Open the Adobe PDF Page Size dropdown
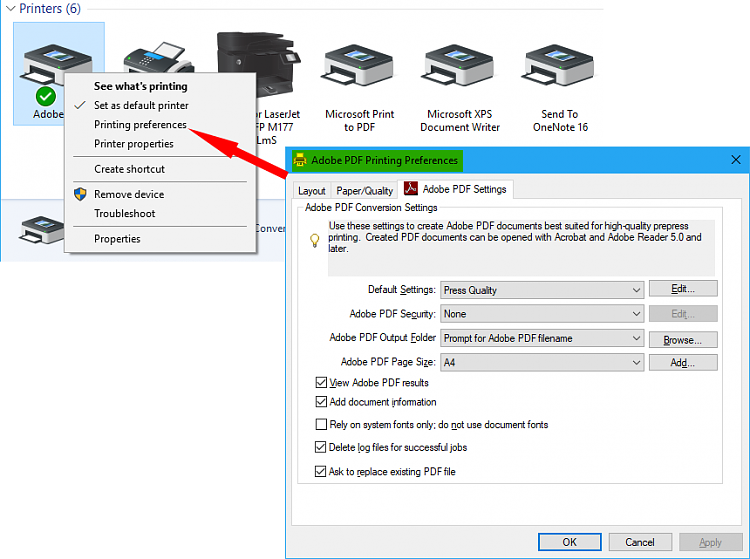Viewport: 750px width, 559px height. 542,362
